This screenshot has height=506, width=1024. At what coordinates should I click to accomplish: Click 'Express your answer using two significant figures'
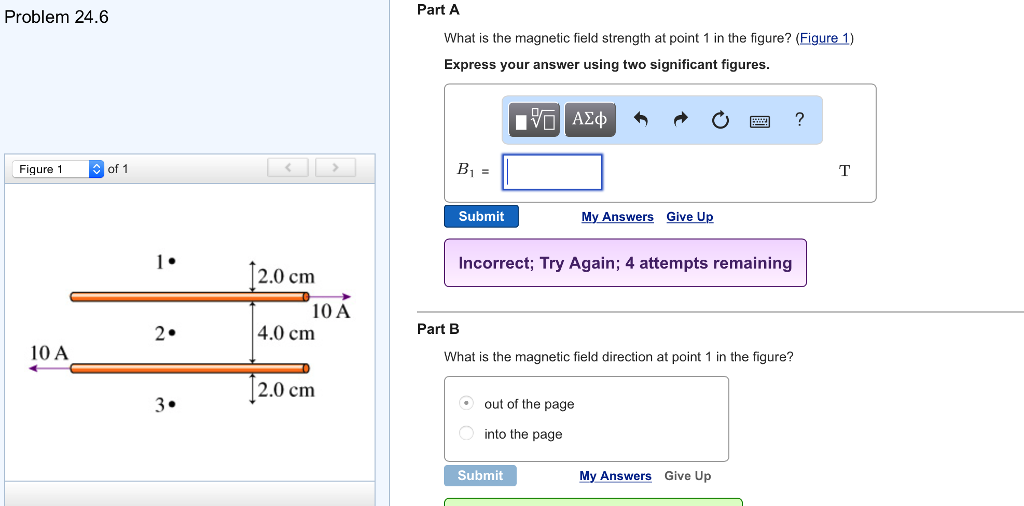[x=607, y=65]
